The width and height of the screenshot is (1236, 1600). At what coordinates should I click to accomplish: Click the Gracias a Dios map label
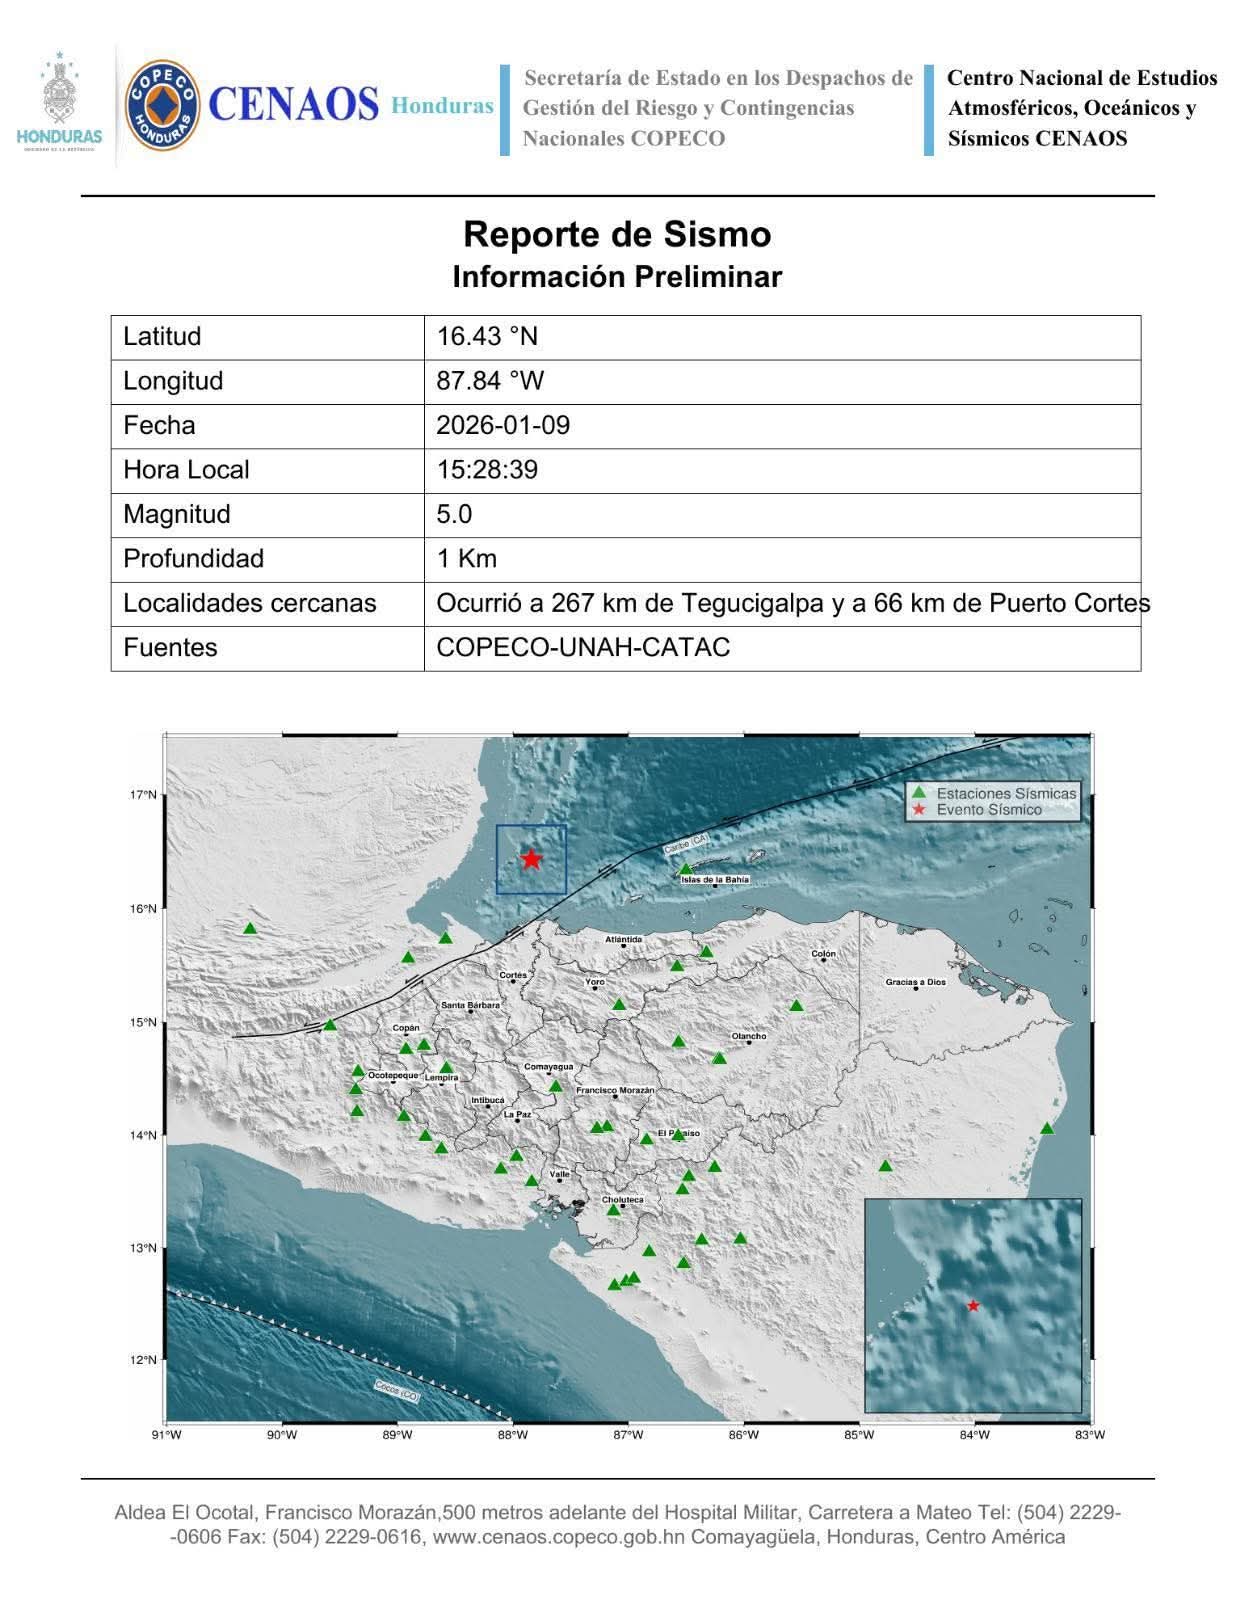[x=915, y=982]
